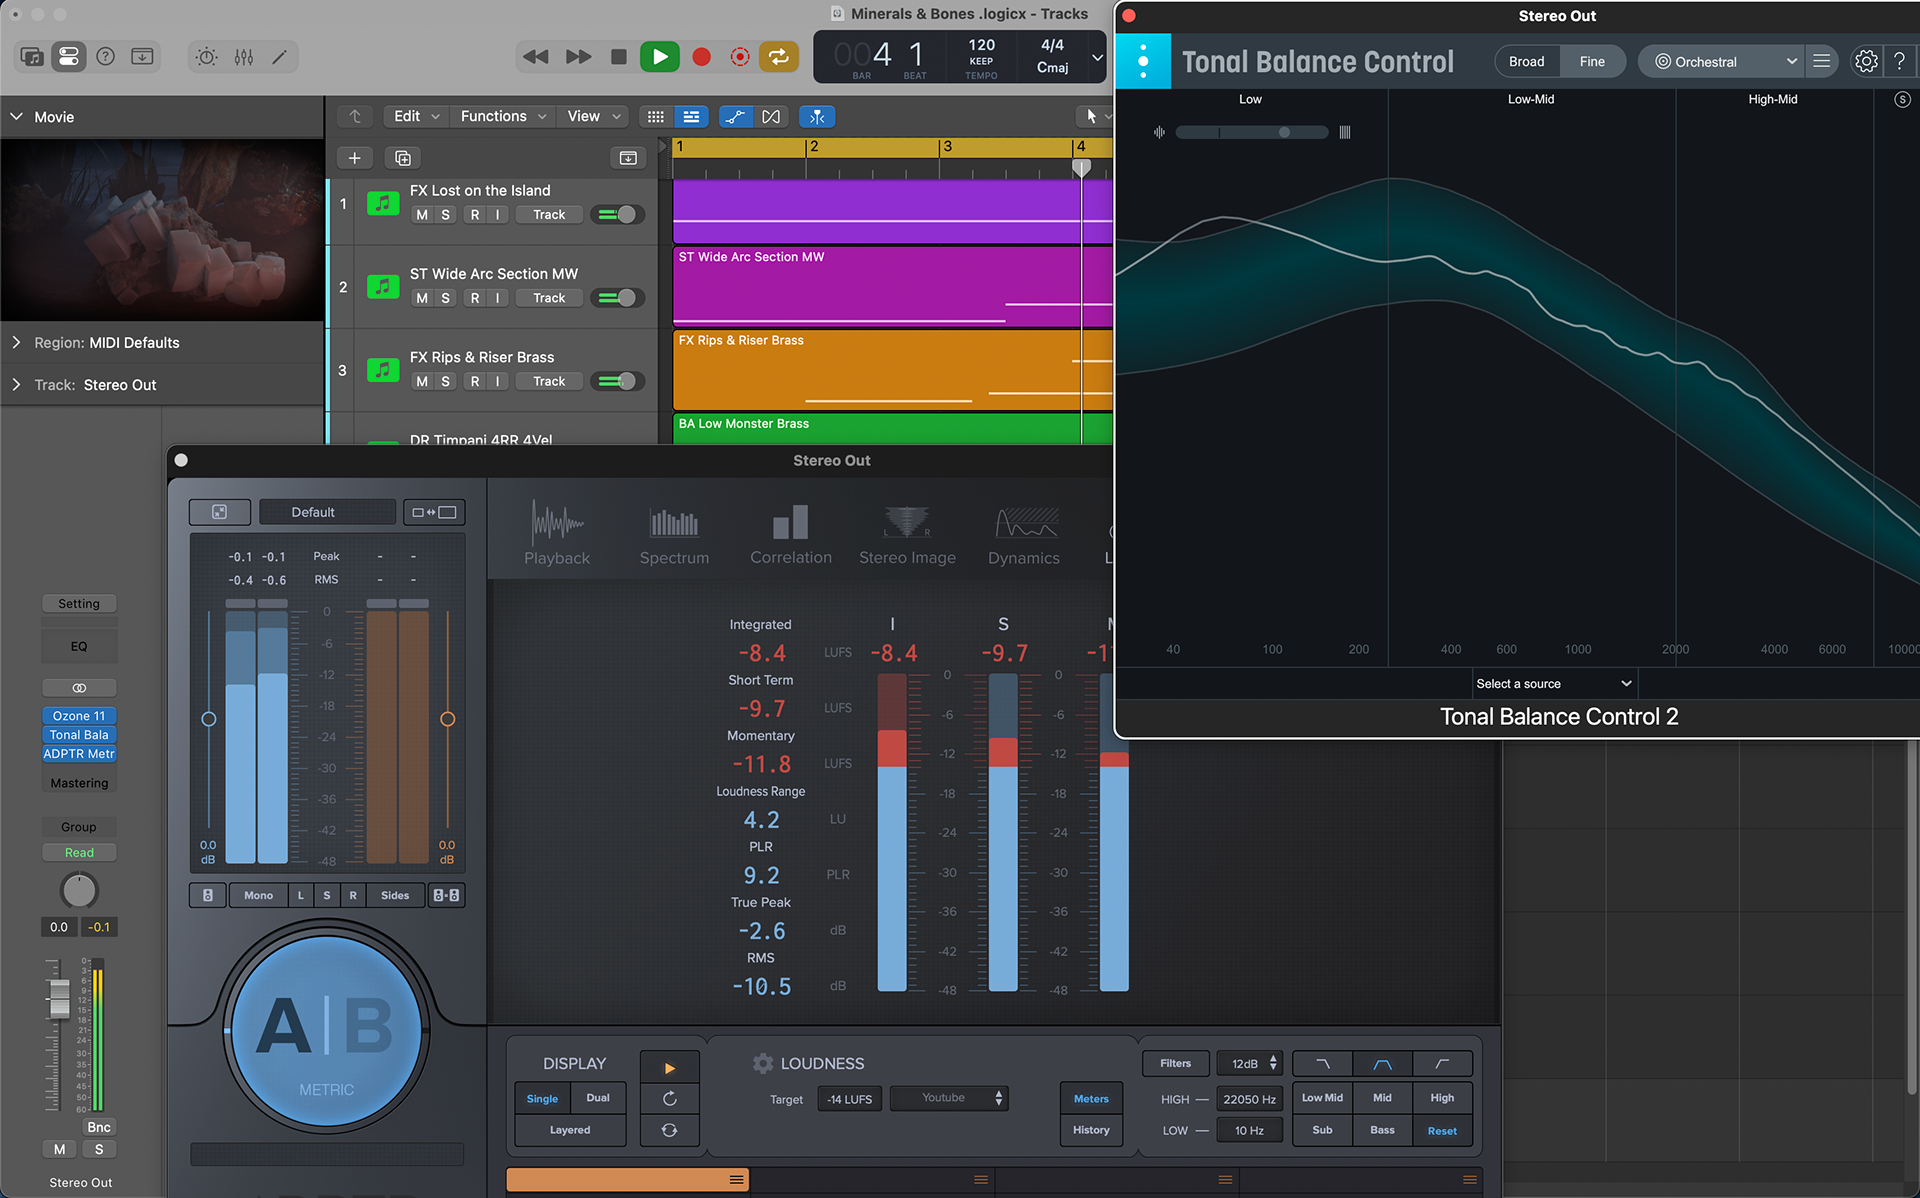The height and width of the screenshot is (1198, 1920).
Task: Toggle automation curve icon in toolbar
Action: coord(735,117)
